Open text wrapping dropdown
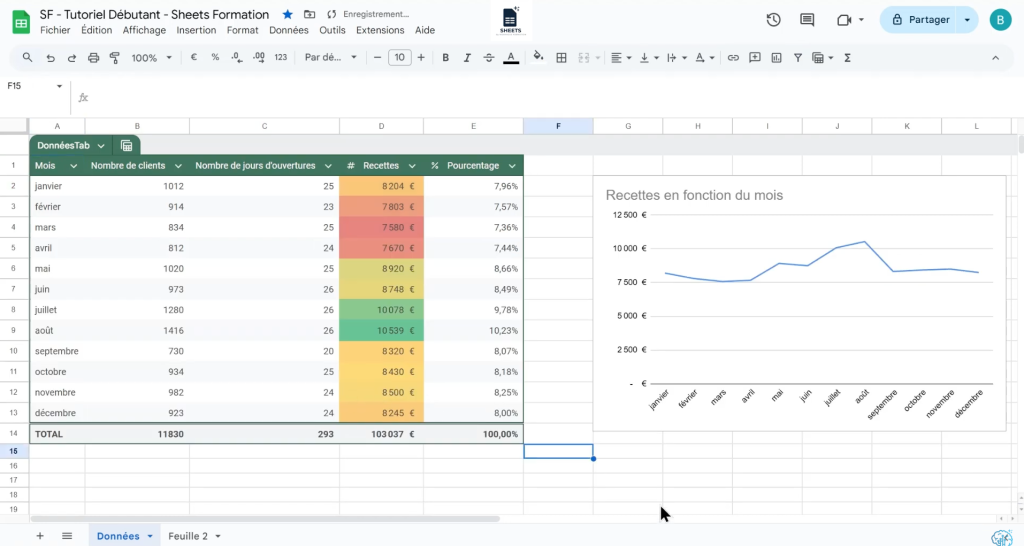 pyautogui.click(x=677, y=57)
